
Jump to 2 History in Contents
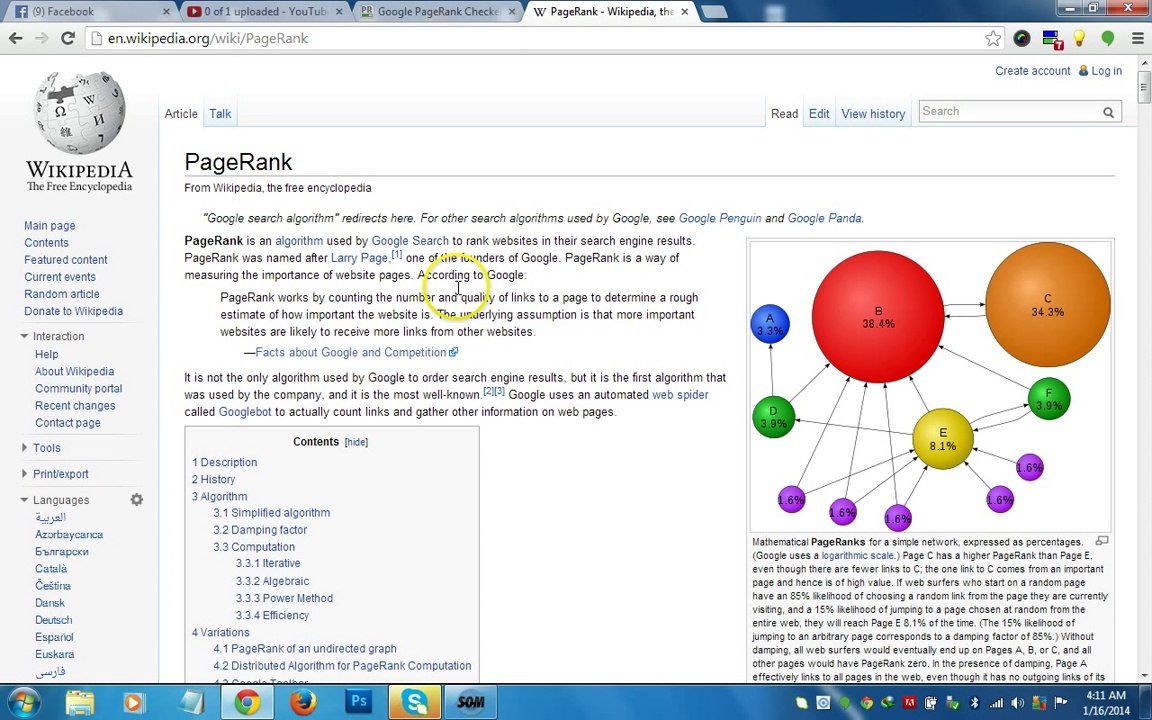click(x=214, y=479)
